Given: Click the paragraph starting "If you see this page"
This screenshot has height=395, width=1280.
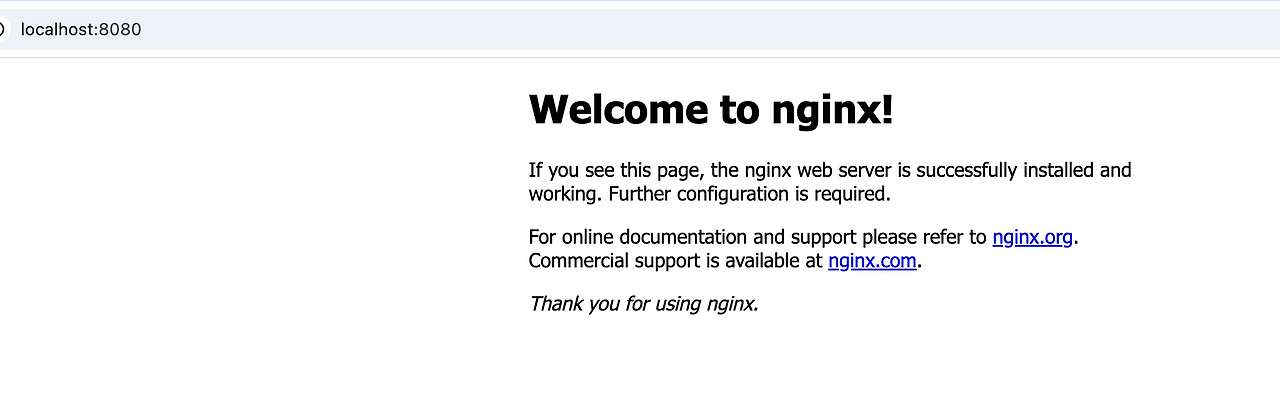Looking at the screenshot, I should 830,182.
